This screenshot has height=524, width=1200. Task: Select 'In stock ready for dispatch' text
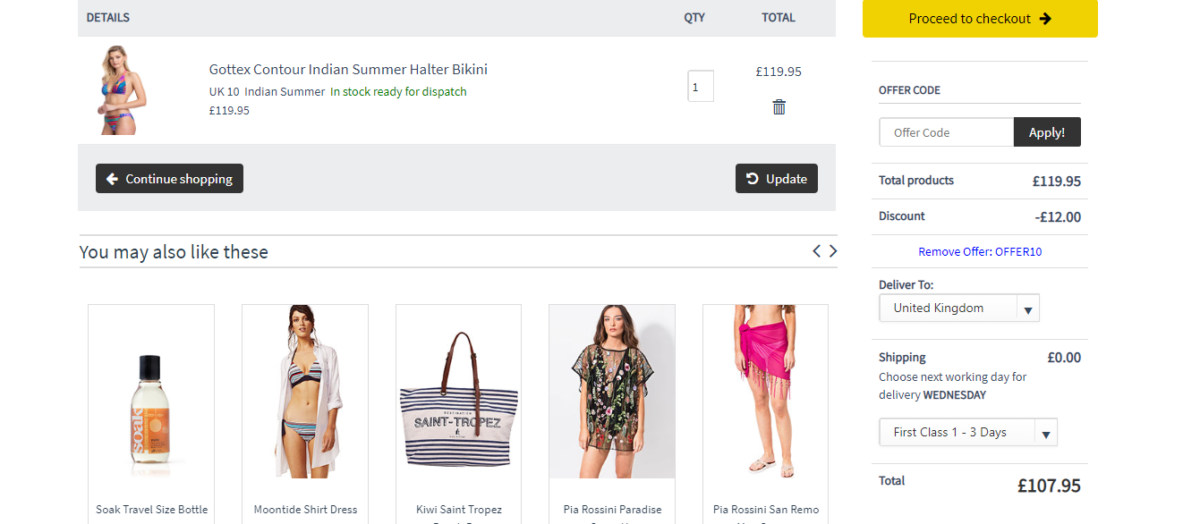point(398,92)
